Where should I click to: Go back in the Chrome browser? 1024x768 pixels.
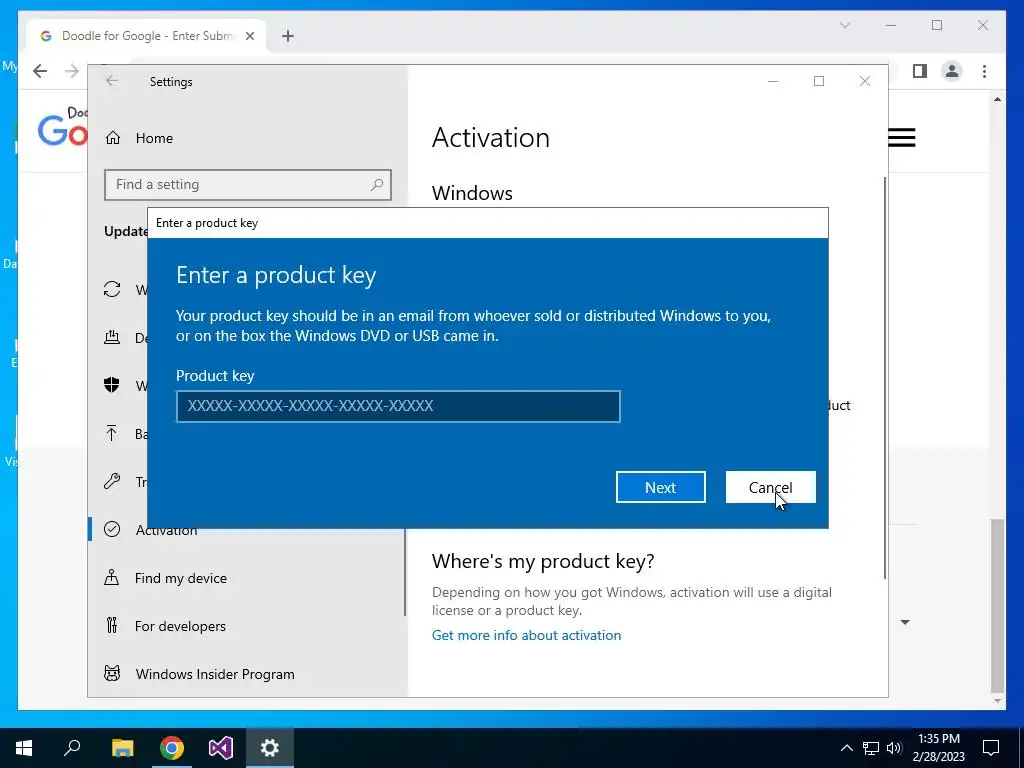click(x=40, y=71)
